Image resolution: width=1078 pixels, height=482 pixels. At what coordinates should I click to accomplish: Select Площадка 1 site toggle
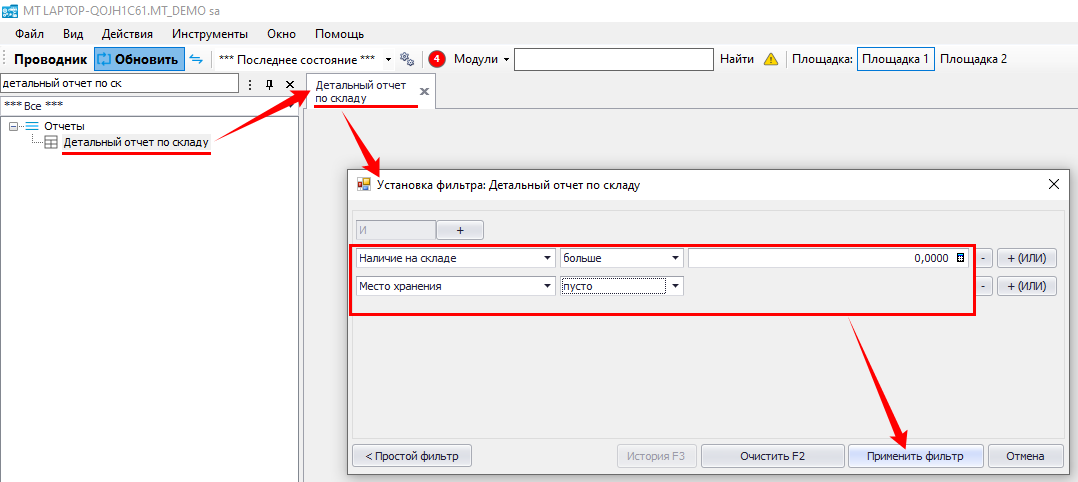coord(895,59)
